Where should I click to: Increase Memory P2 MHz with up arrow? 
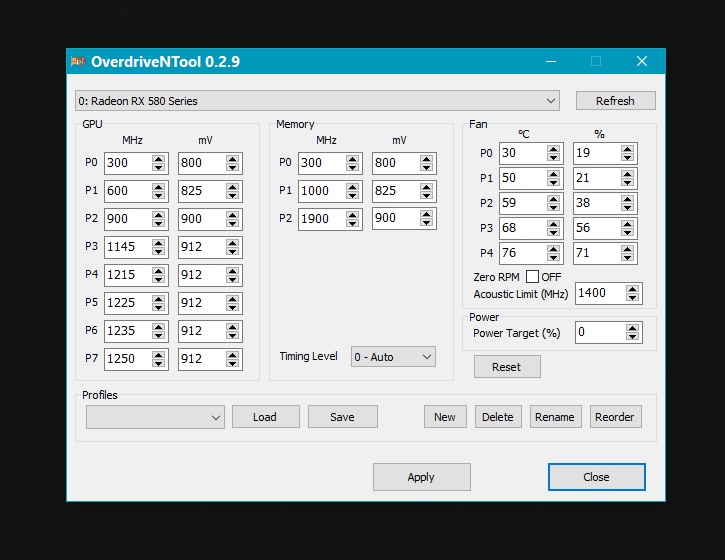[x=352, y=215]
